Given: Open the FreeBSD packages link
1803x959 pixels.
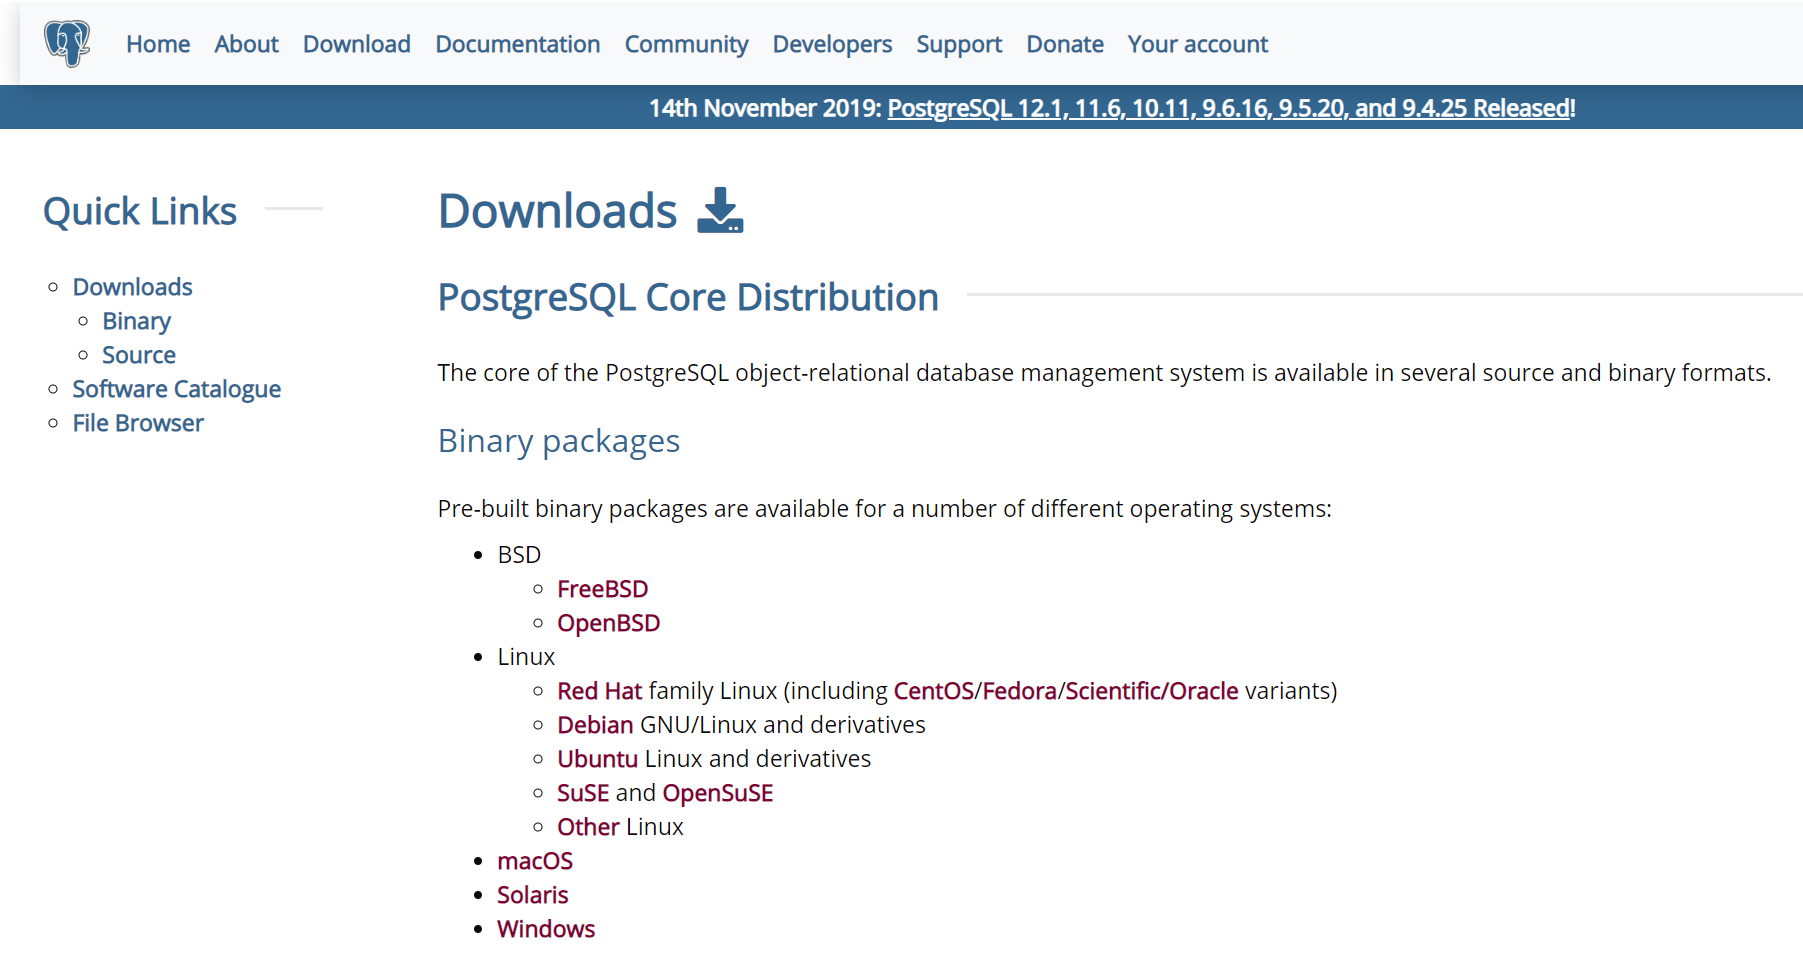Looking at the screenshot, I should click(602, 589).
